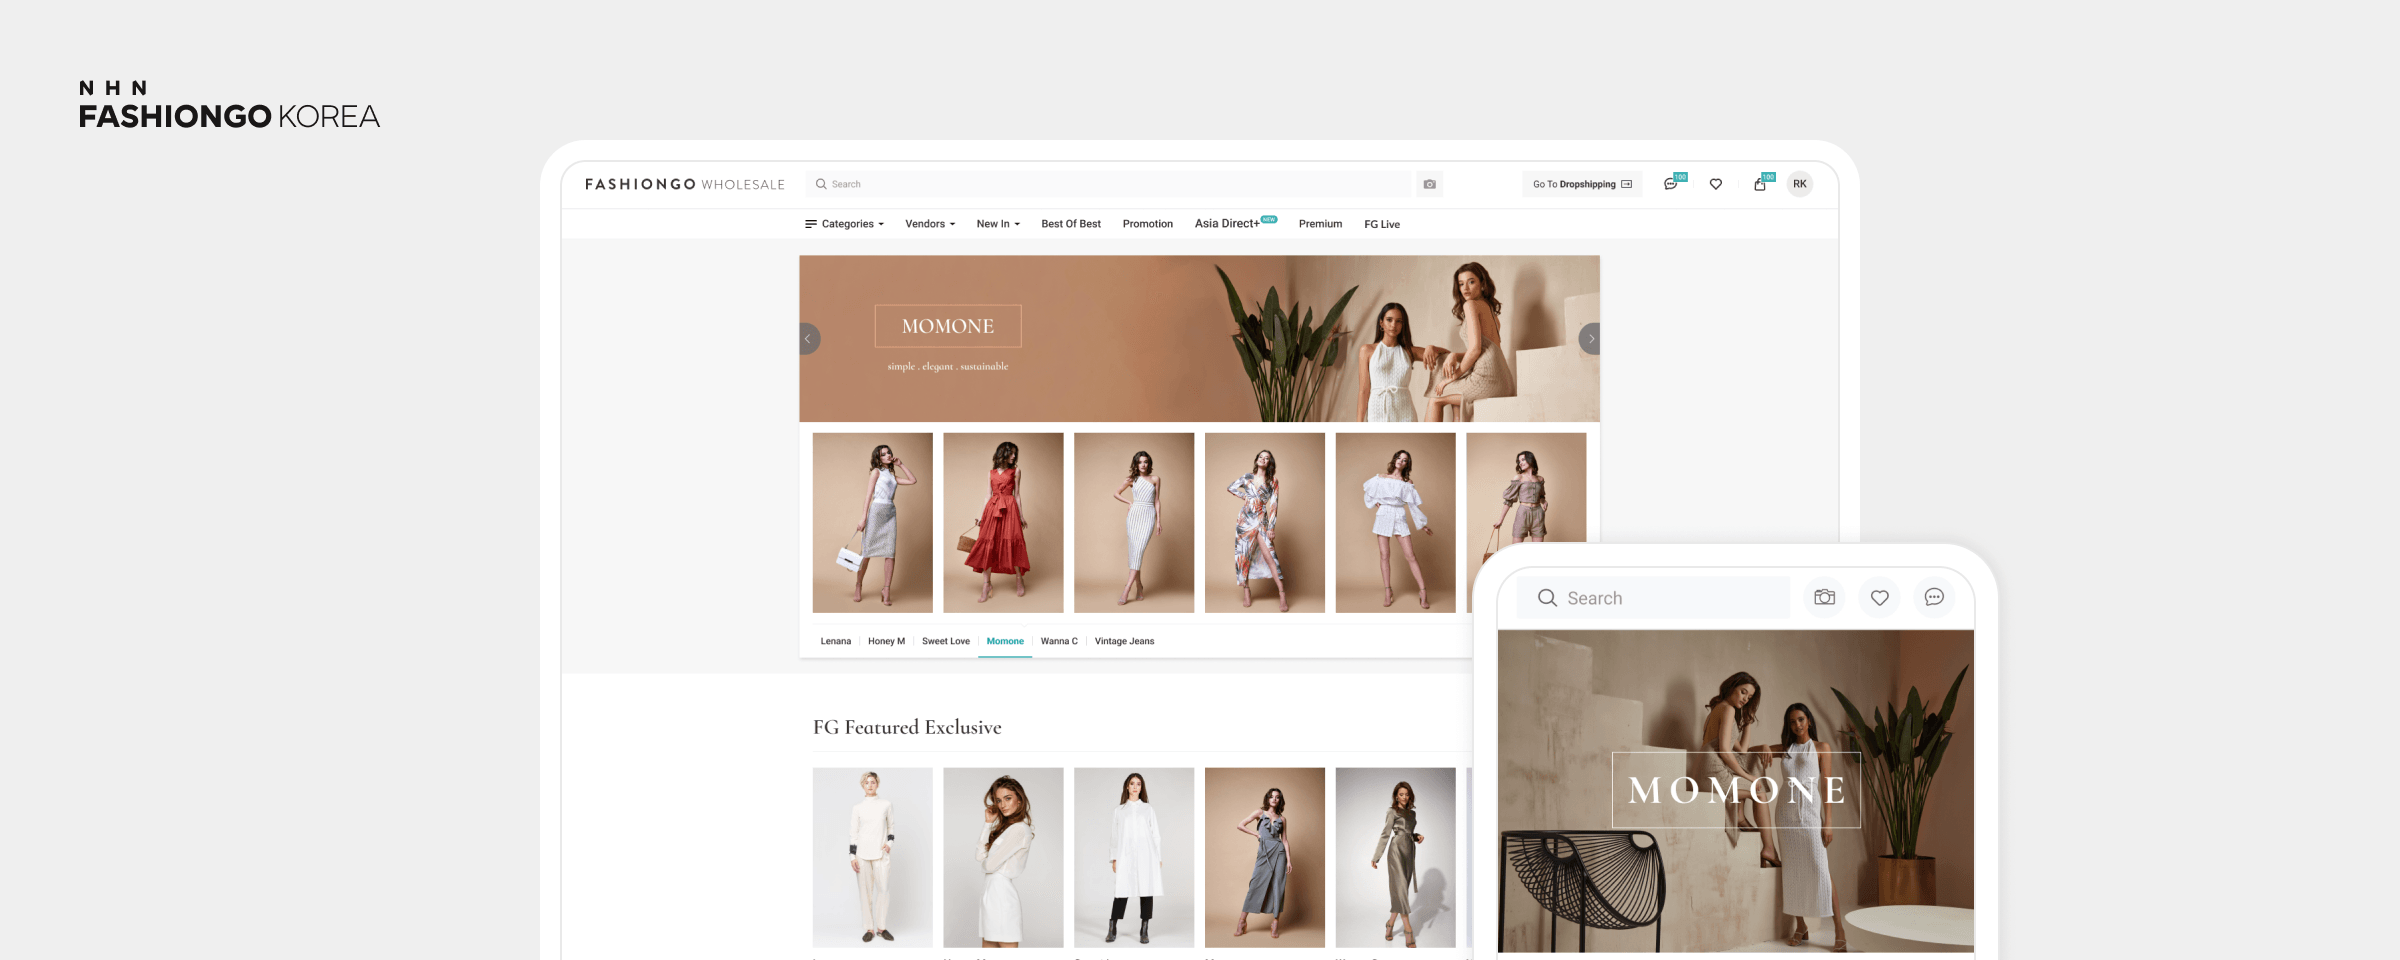The width and height of the screenshot is (2400, 960).
Task: Select the Wanna C vendor tab
Action: tap(1059, 641)
